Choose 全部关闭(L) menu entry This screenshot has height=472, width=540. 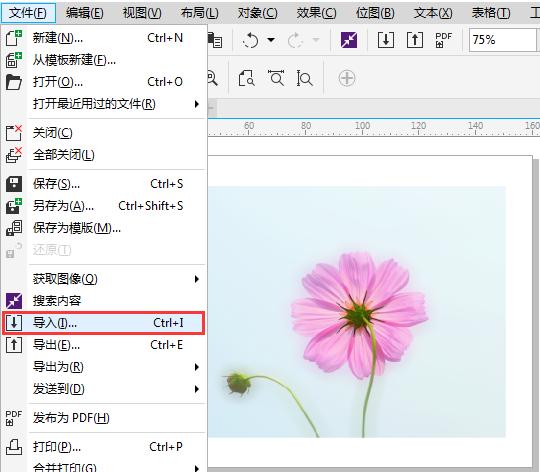point(104,155)
